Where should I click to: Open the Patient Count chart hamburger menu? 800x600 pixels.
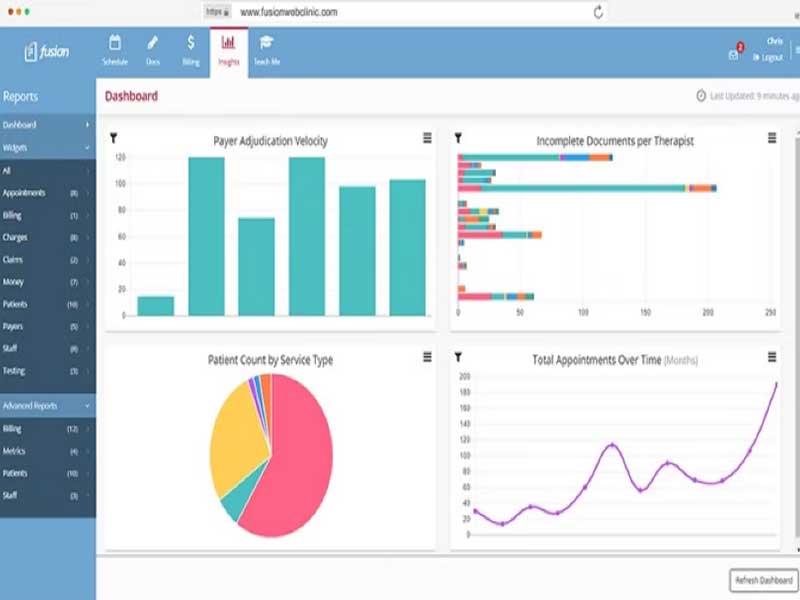click(428, 357)
